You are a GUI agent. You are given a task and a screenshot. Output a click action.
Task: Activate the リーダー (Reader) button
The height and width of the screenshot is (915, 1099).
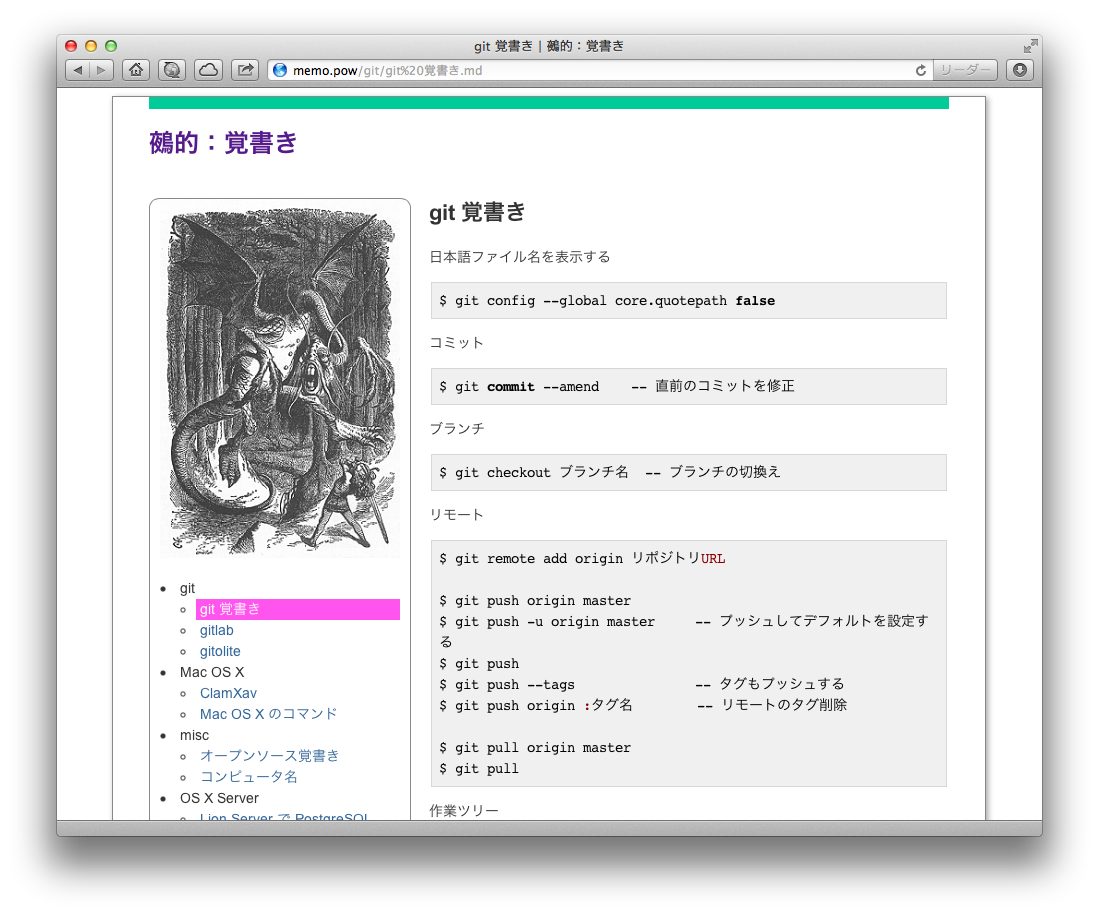[966, 70]
